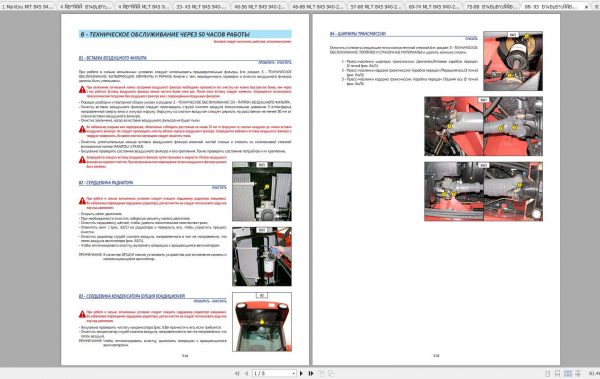Go to the next page

pos(301,373)
